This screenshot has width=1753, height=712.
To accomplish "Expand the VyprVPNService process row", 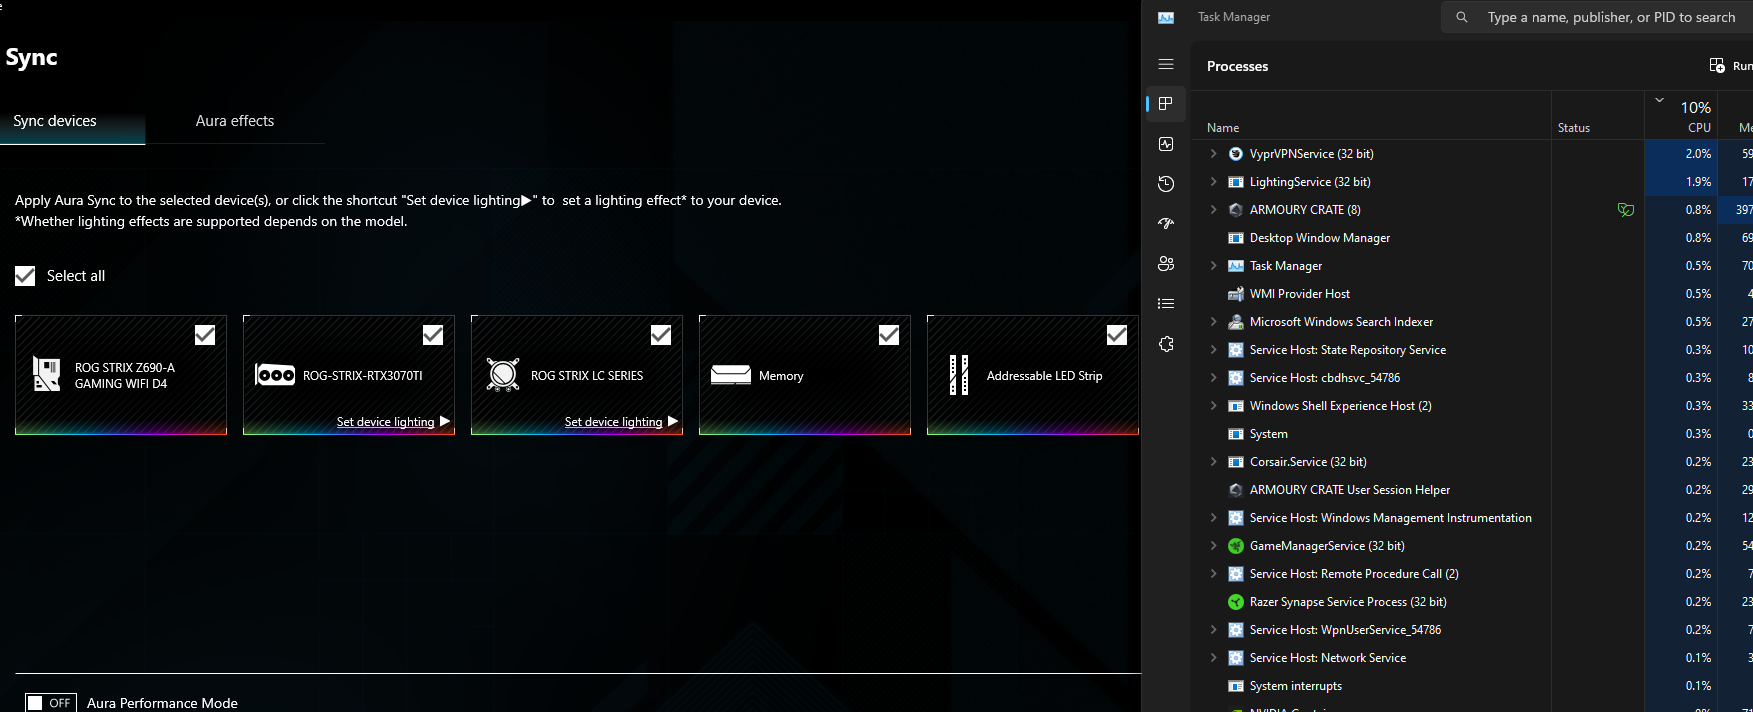I will tap(1213, 154).
